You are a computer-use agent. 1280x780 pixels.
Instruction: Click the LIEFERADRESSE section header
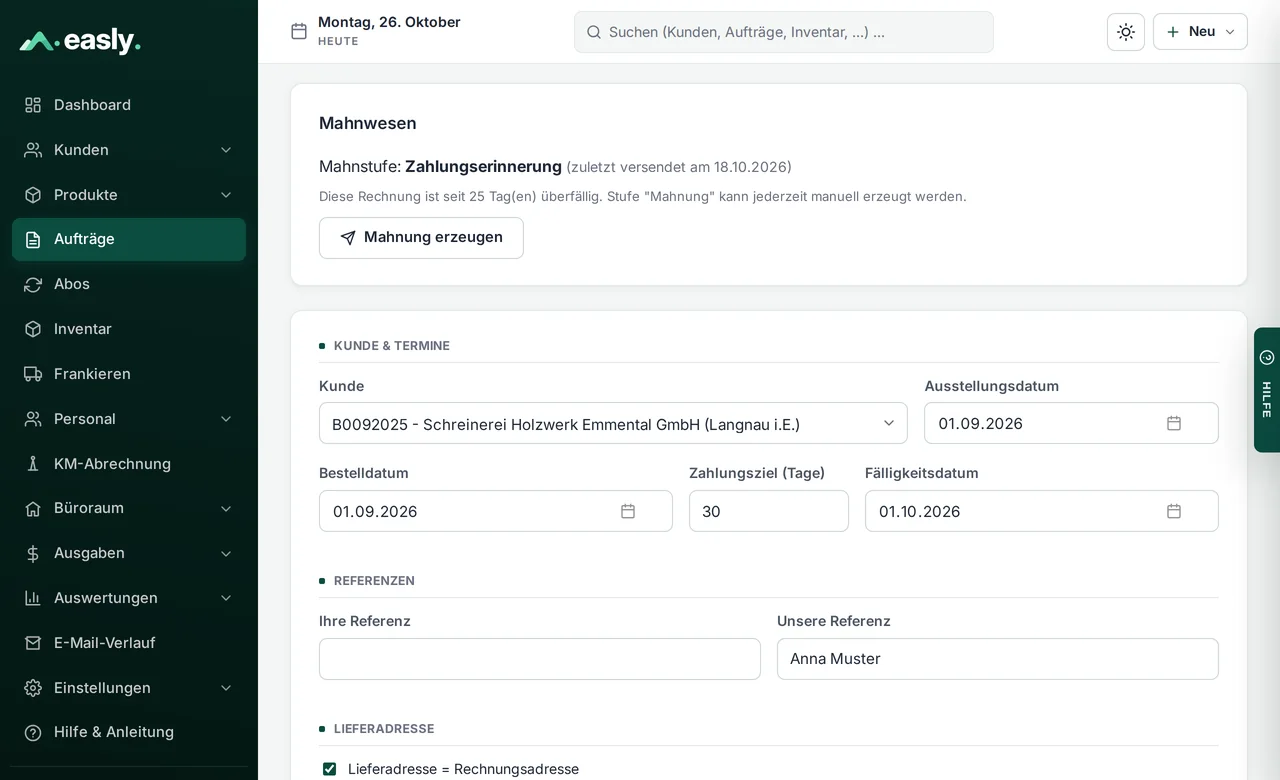(384, 729)
